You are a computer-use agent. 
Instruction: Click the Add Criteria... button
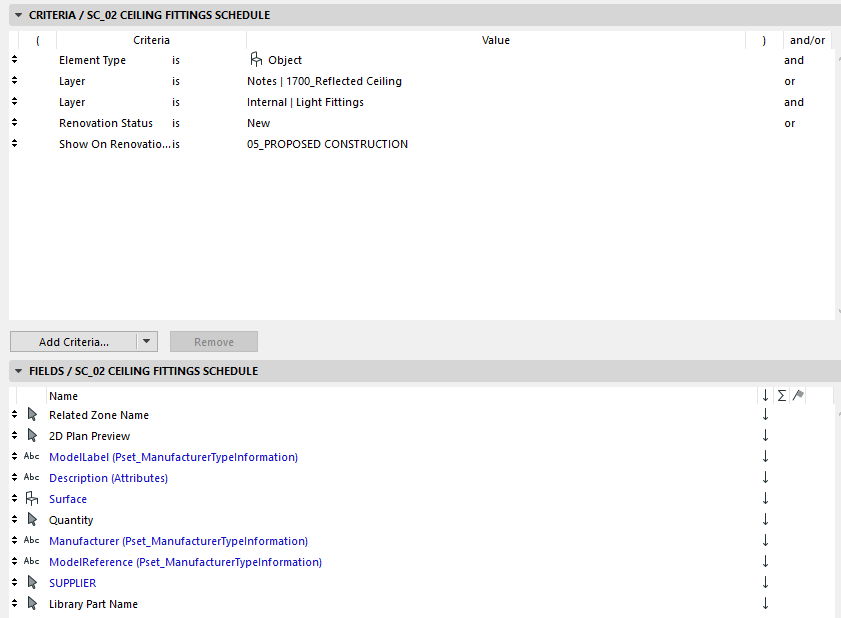pos(73,342)
